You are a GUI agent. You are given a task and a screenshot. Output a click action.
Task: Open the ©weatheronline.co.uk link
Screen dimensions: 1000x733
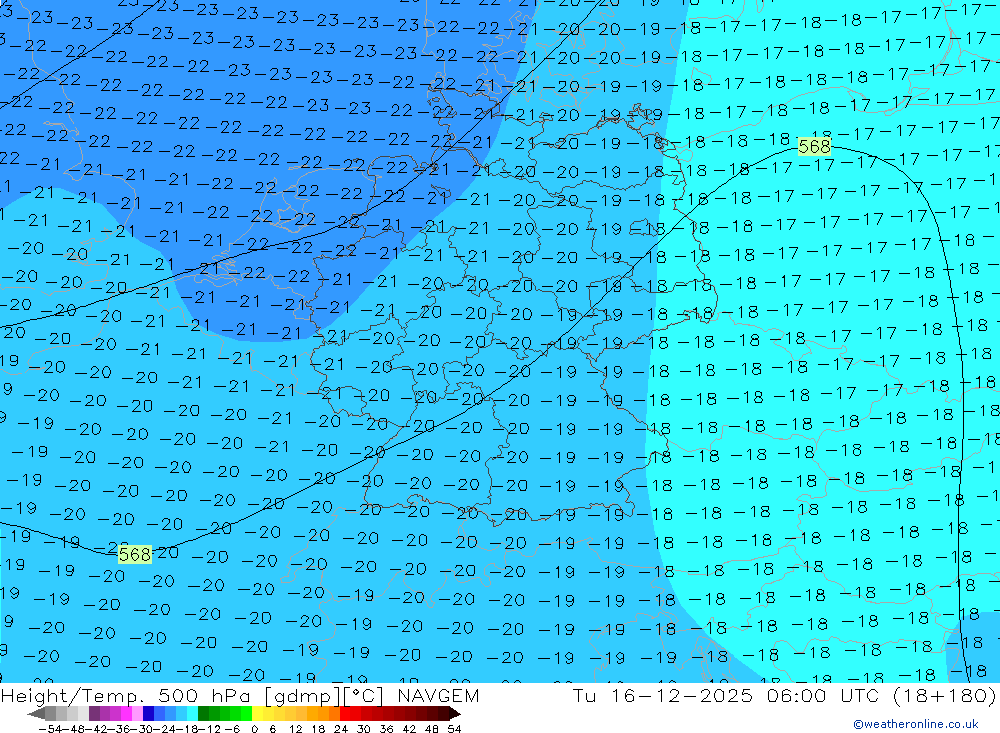[916, 724]
